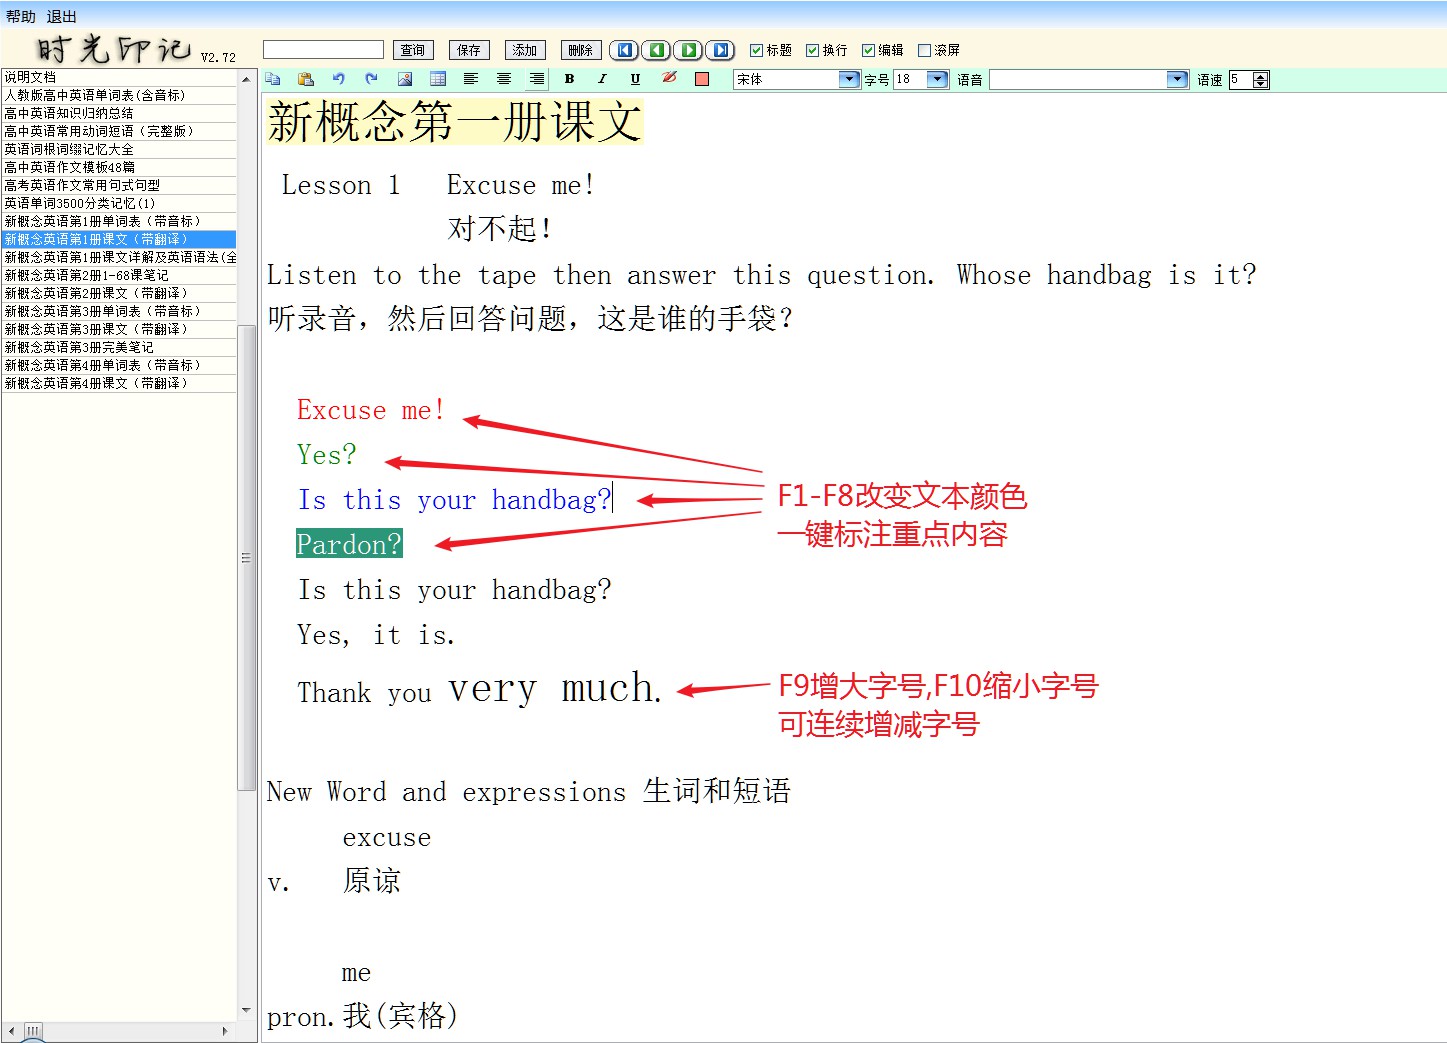
Task: Select 高中英语知识归纳总结 document
Action: tap(119, 113)
